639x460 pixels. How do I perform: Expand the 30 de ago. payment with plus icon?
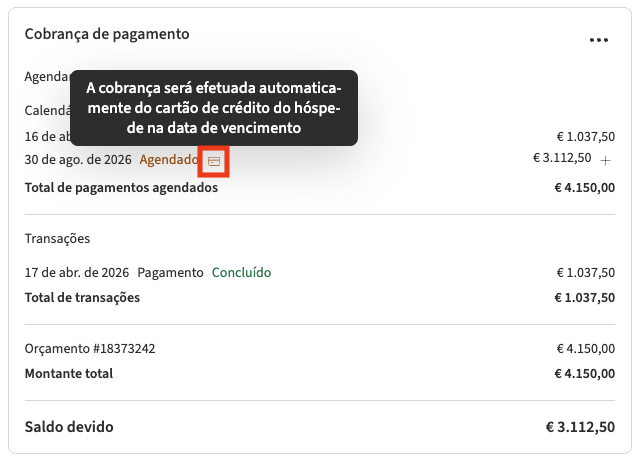pos(607,160)
